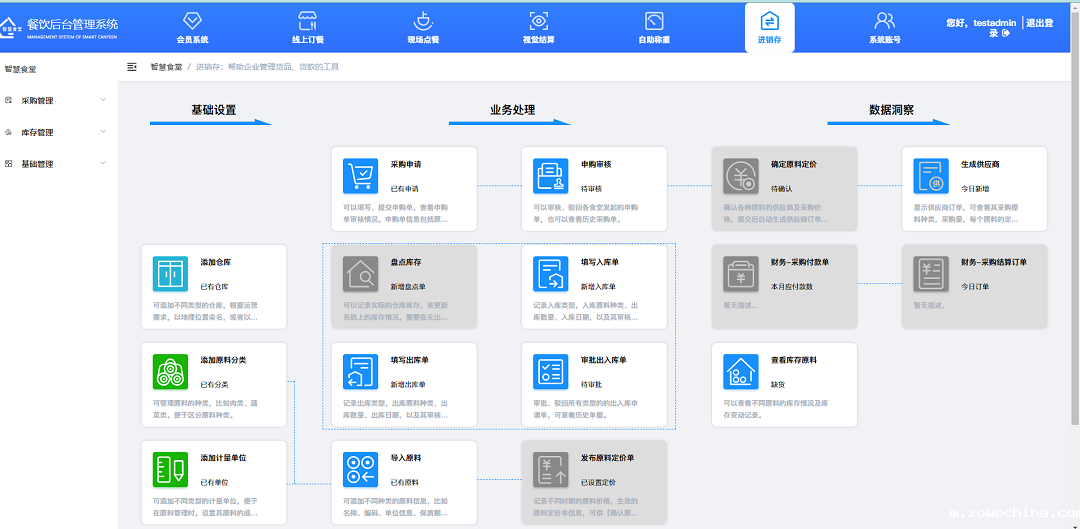Open the 会员系统 top navigation icon
Screen dimensions: 1080x529
point(192,21)
